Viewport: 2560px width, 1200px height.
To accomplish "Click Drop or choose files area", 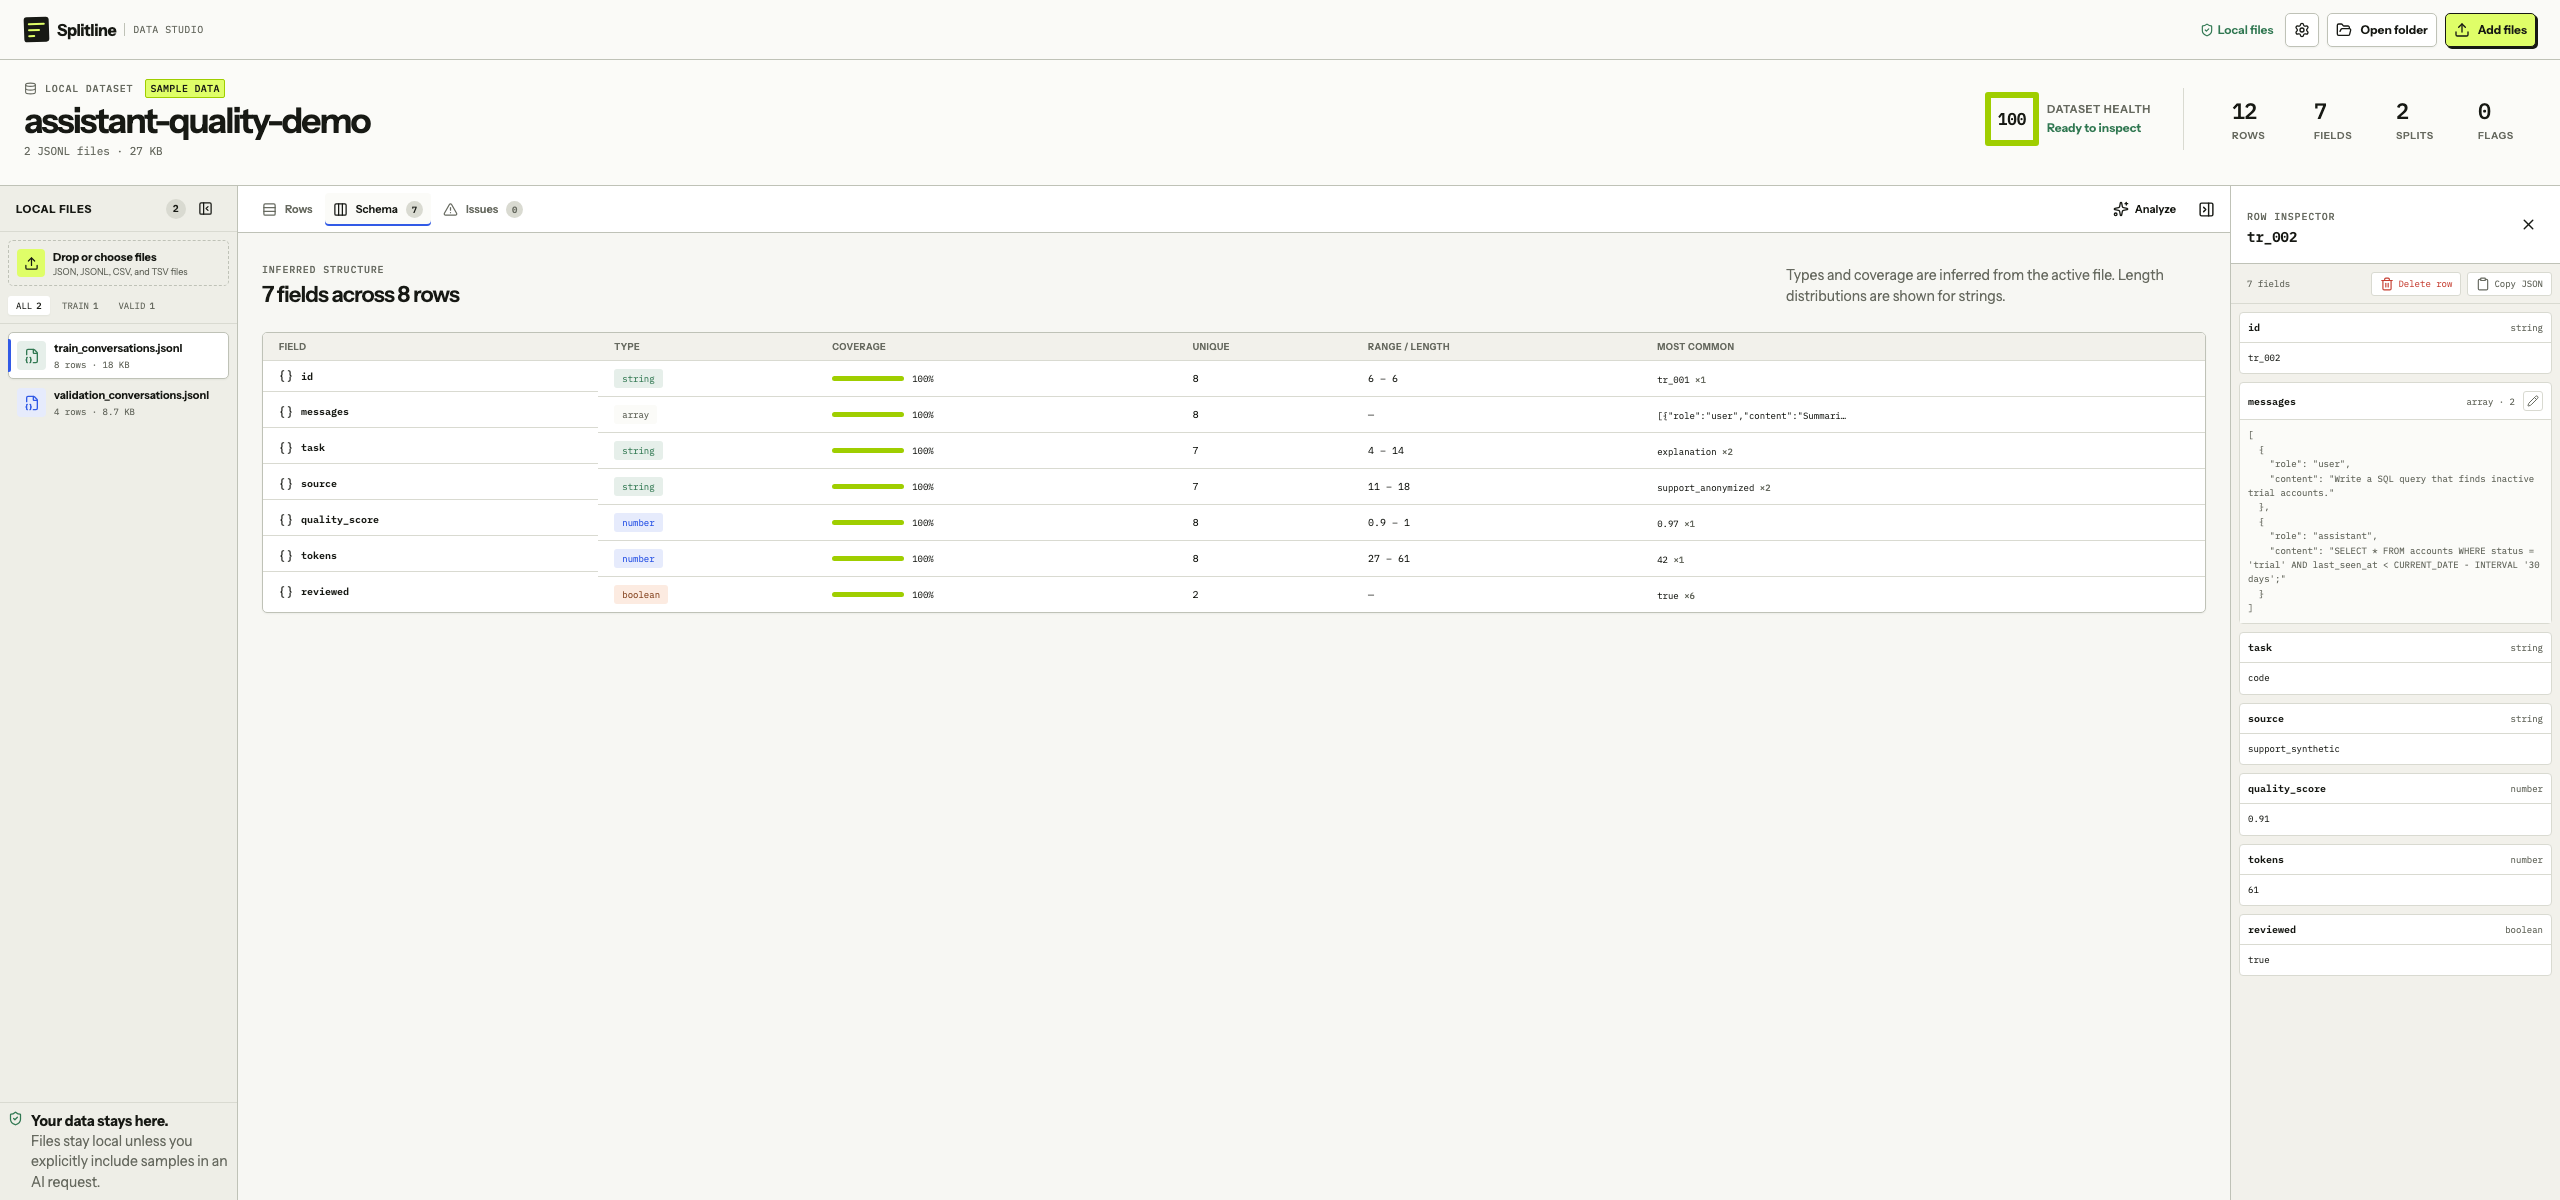I will click(x=119, y=263).
